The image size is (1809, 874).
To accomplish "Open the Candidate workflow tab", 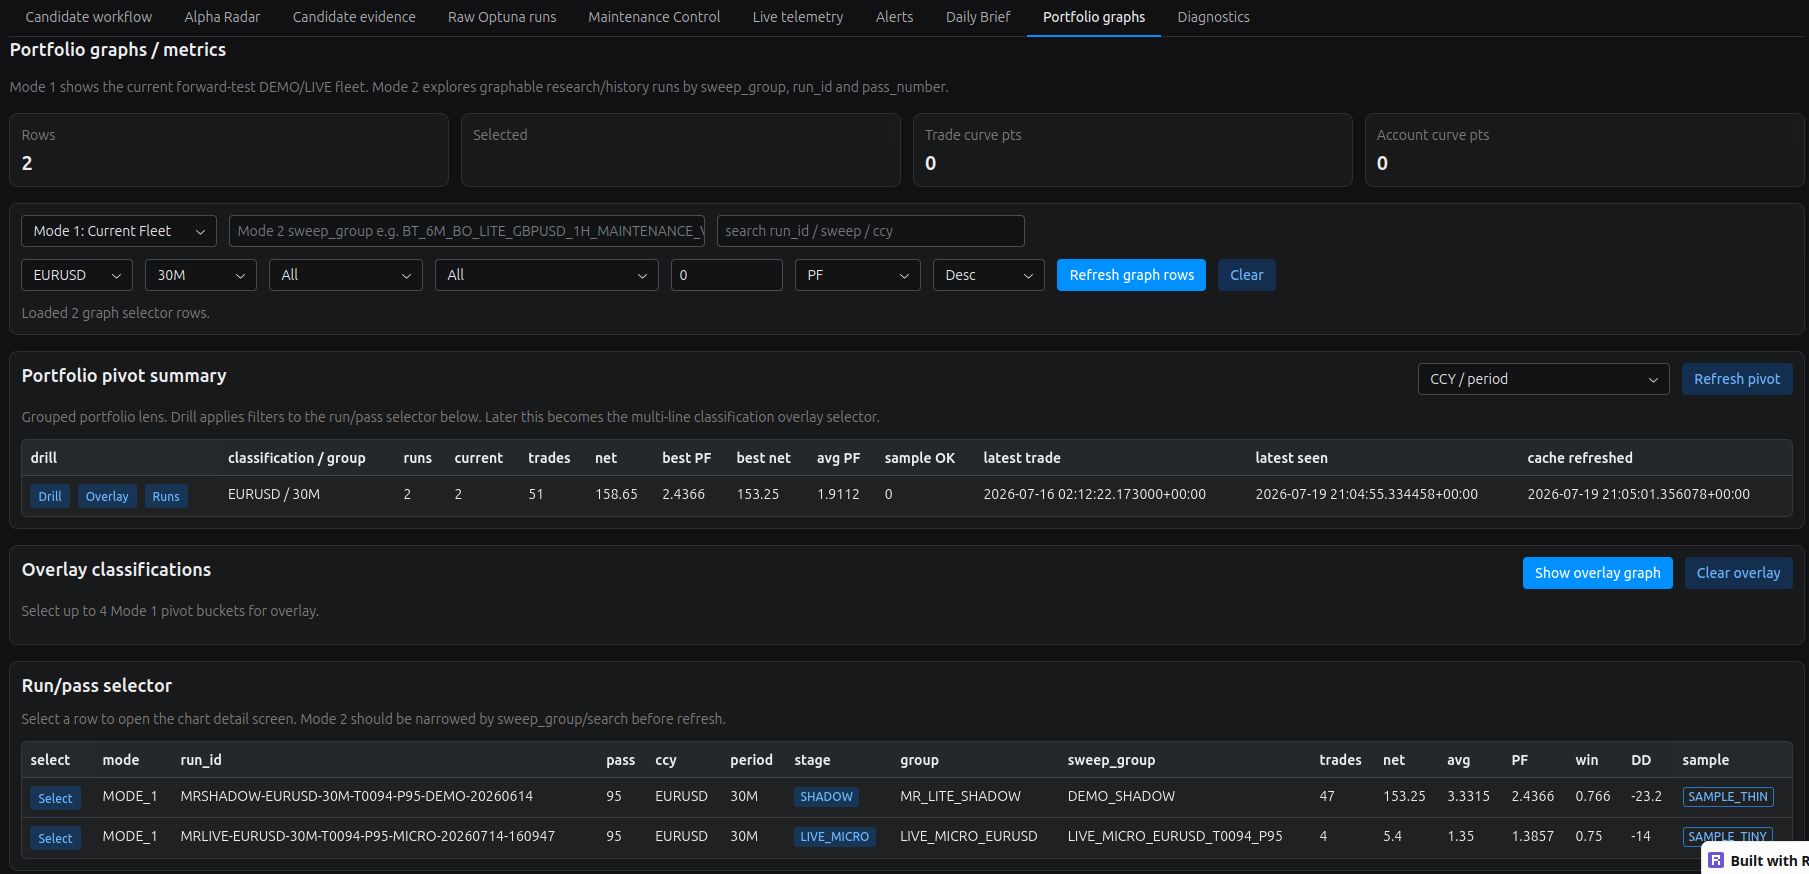I will click(x=88, y=17).
